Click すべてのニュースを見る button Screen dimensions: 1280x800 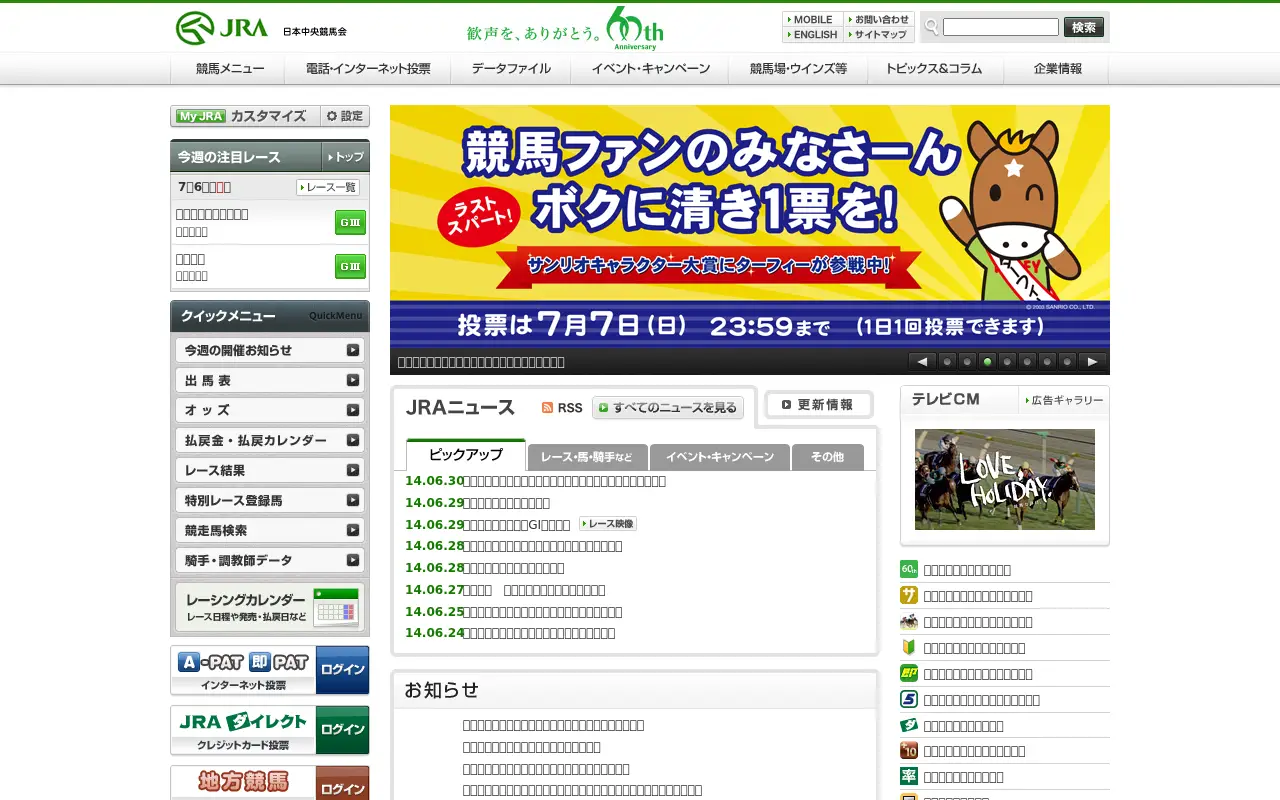coord(668,407)
